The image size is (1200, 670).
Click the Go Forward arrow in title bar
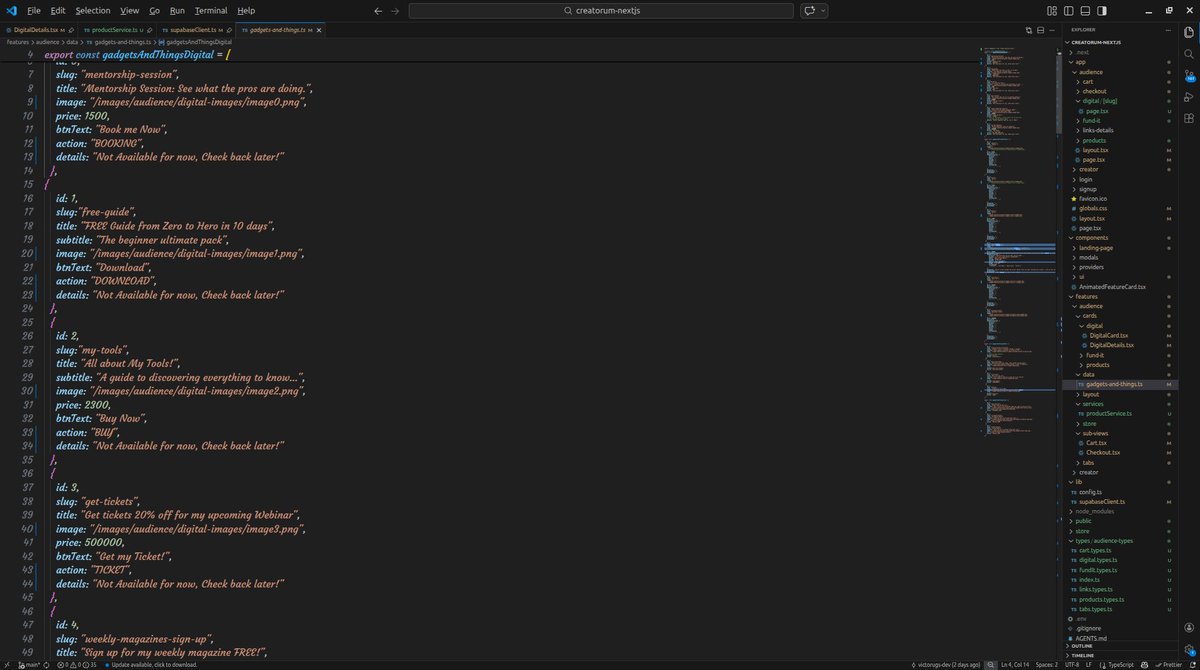pos(395,10)
